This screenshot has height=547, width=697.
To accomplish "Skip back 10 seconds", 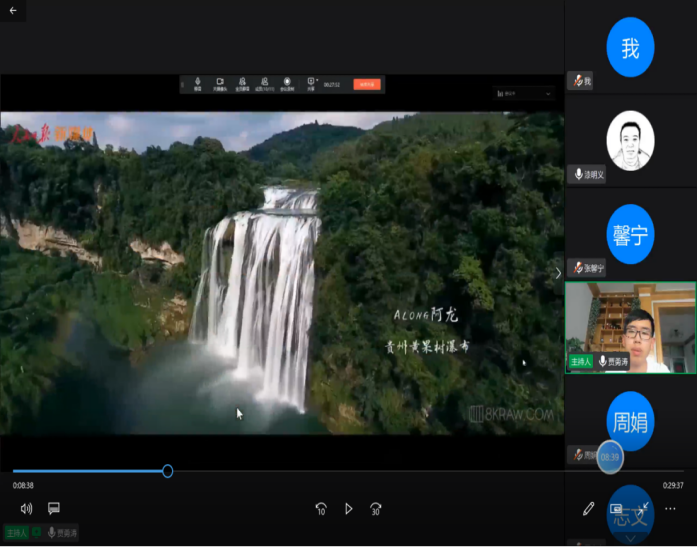I will point(321,509).
